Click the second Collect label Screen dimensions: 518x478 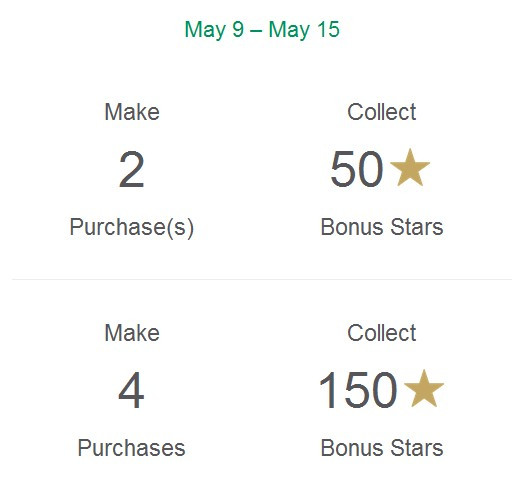tap(382, 333)
